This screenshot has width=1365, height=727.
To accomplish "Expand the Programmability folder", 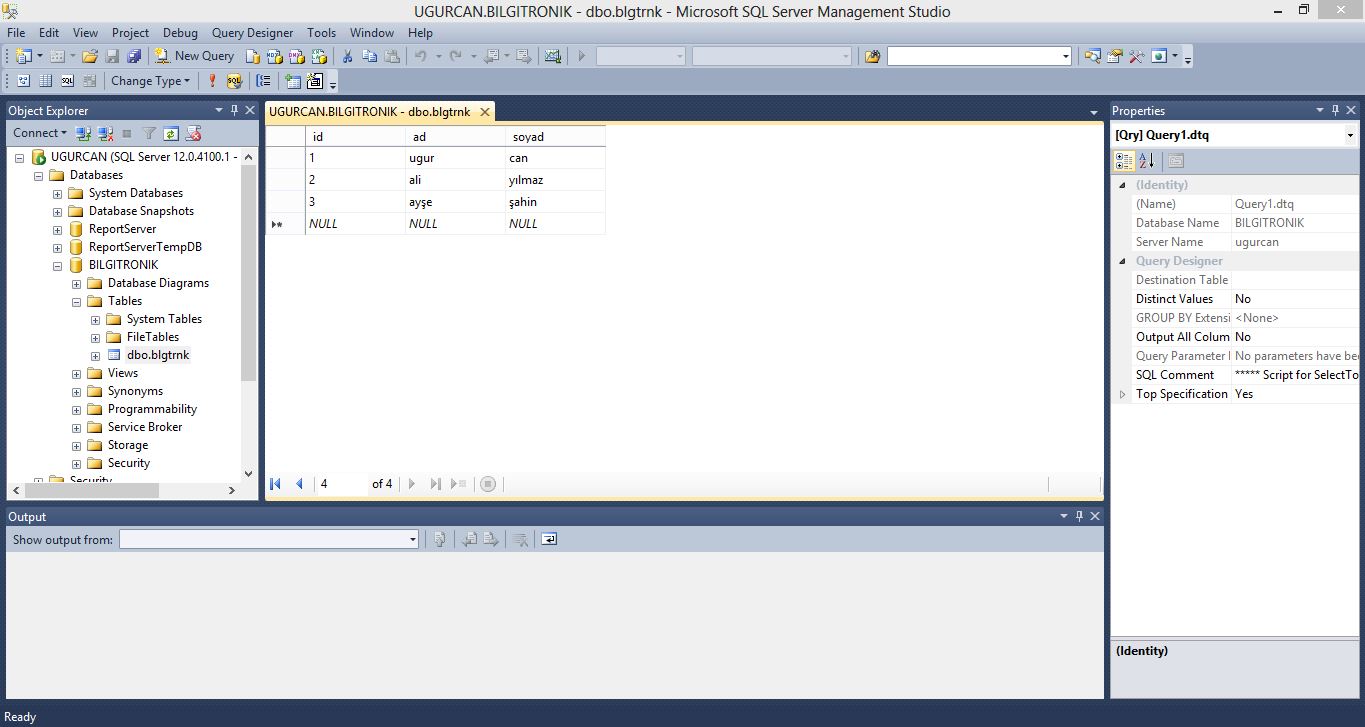I will (77, 409).
